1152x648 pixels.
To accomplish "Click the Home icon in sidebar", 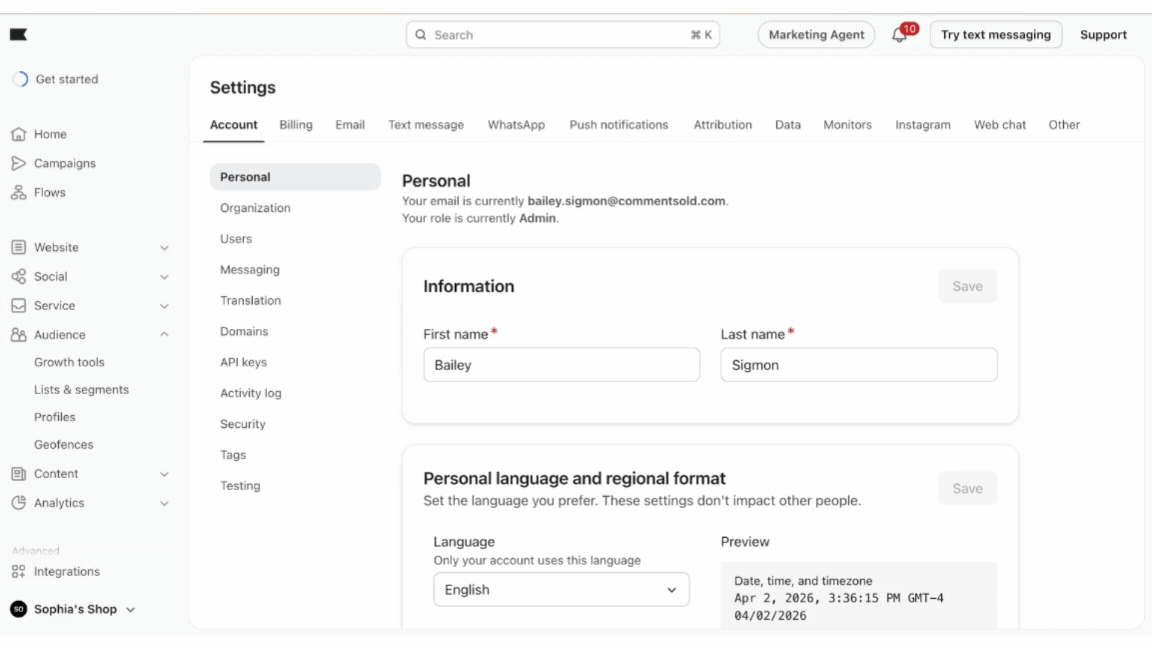I will (18, 134).
